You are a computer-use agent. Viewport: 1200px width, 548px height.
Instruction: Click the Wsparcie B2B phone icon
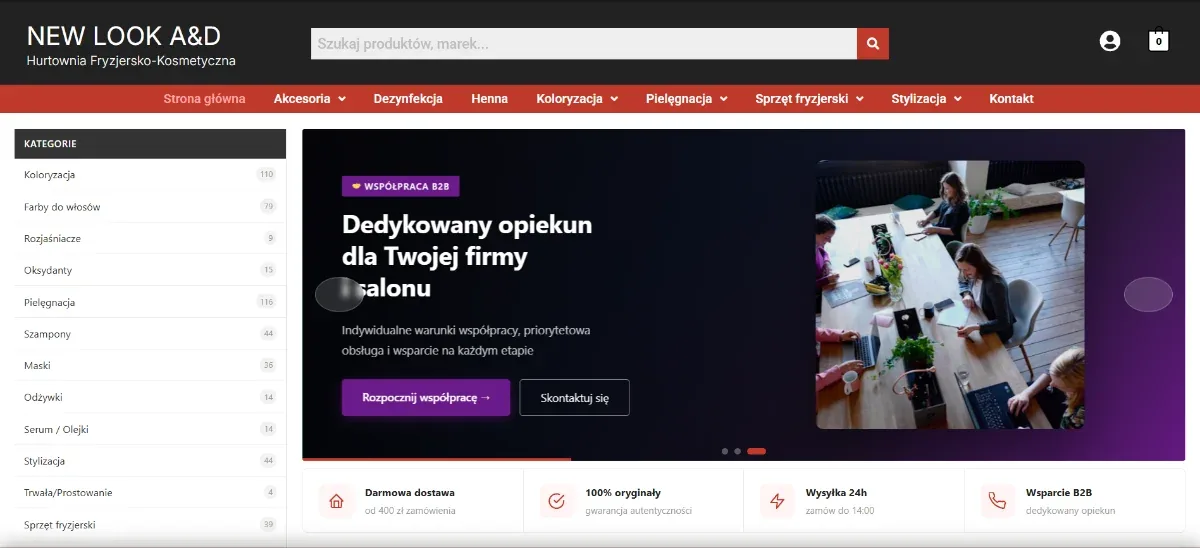pos(997,501)
